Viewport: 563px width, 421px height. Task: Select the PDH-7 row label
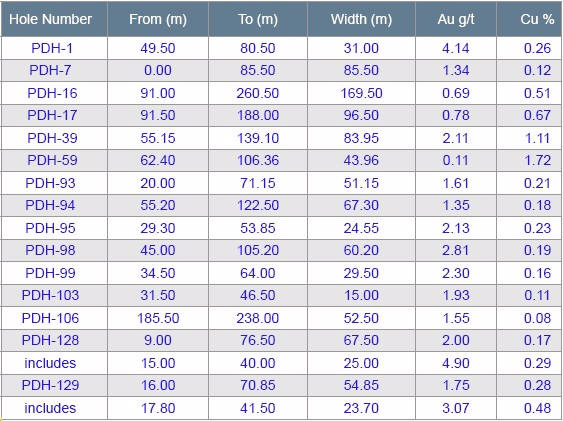50,70
